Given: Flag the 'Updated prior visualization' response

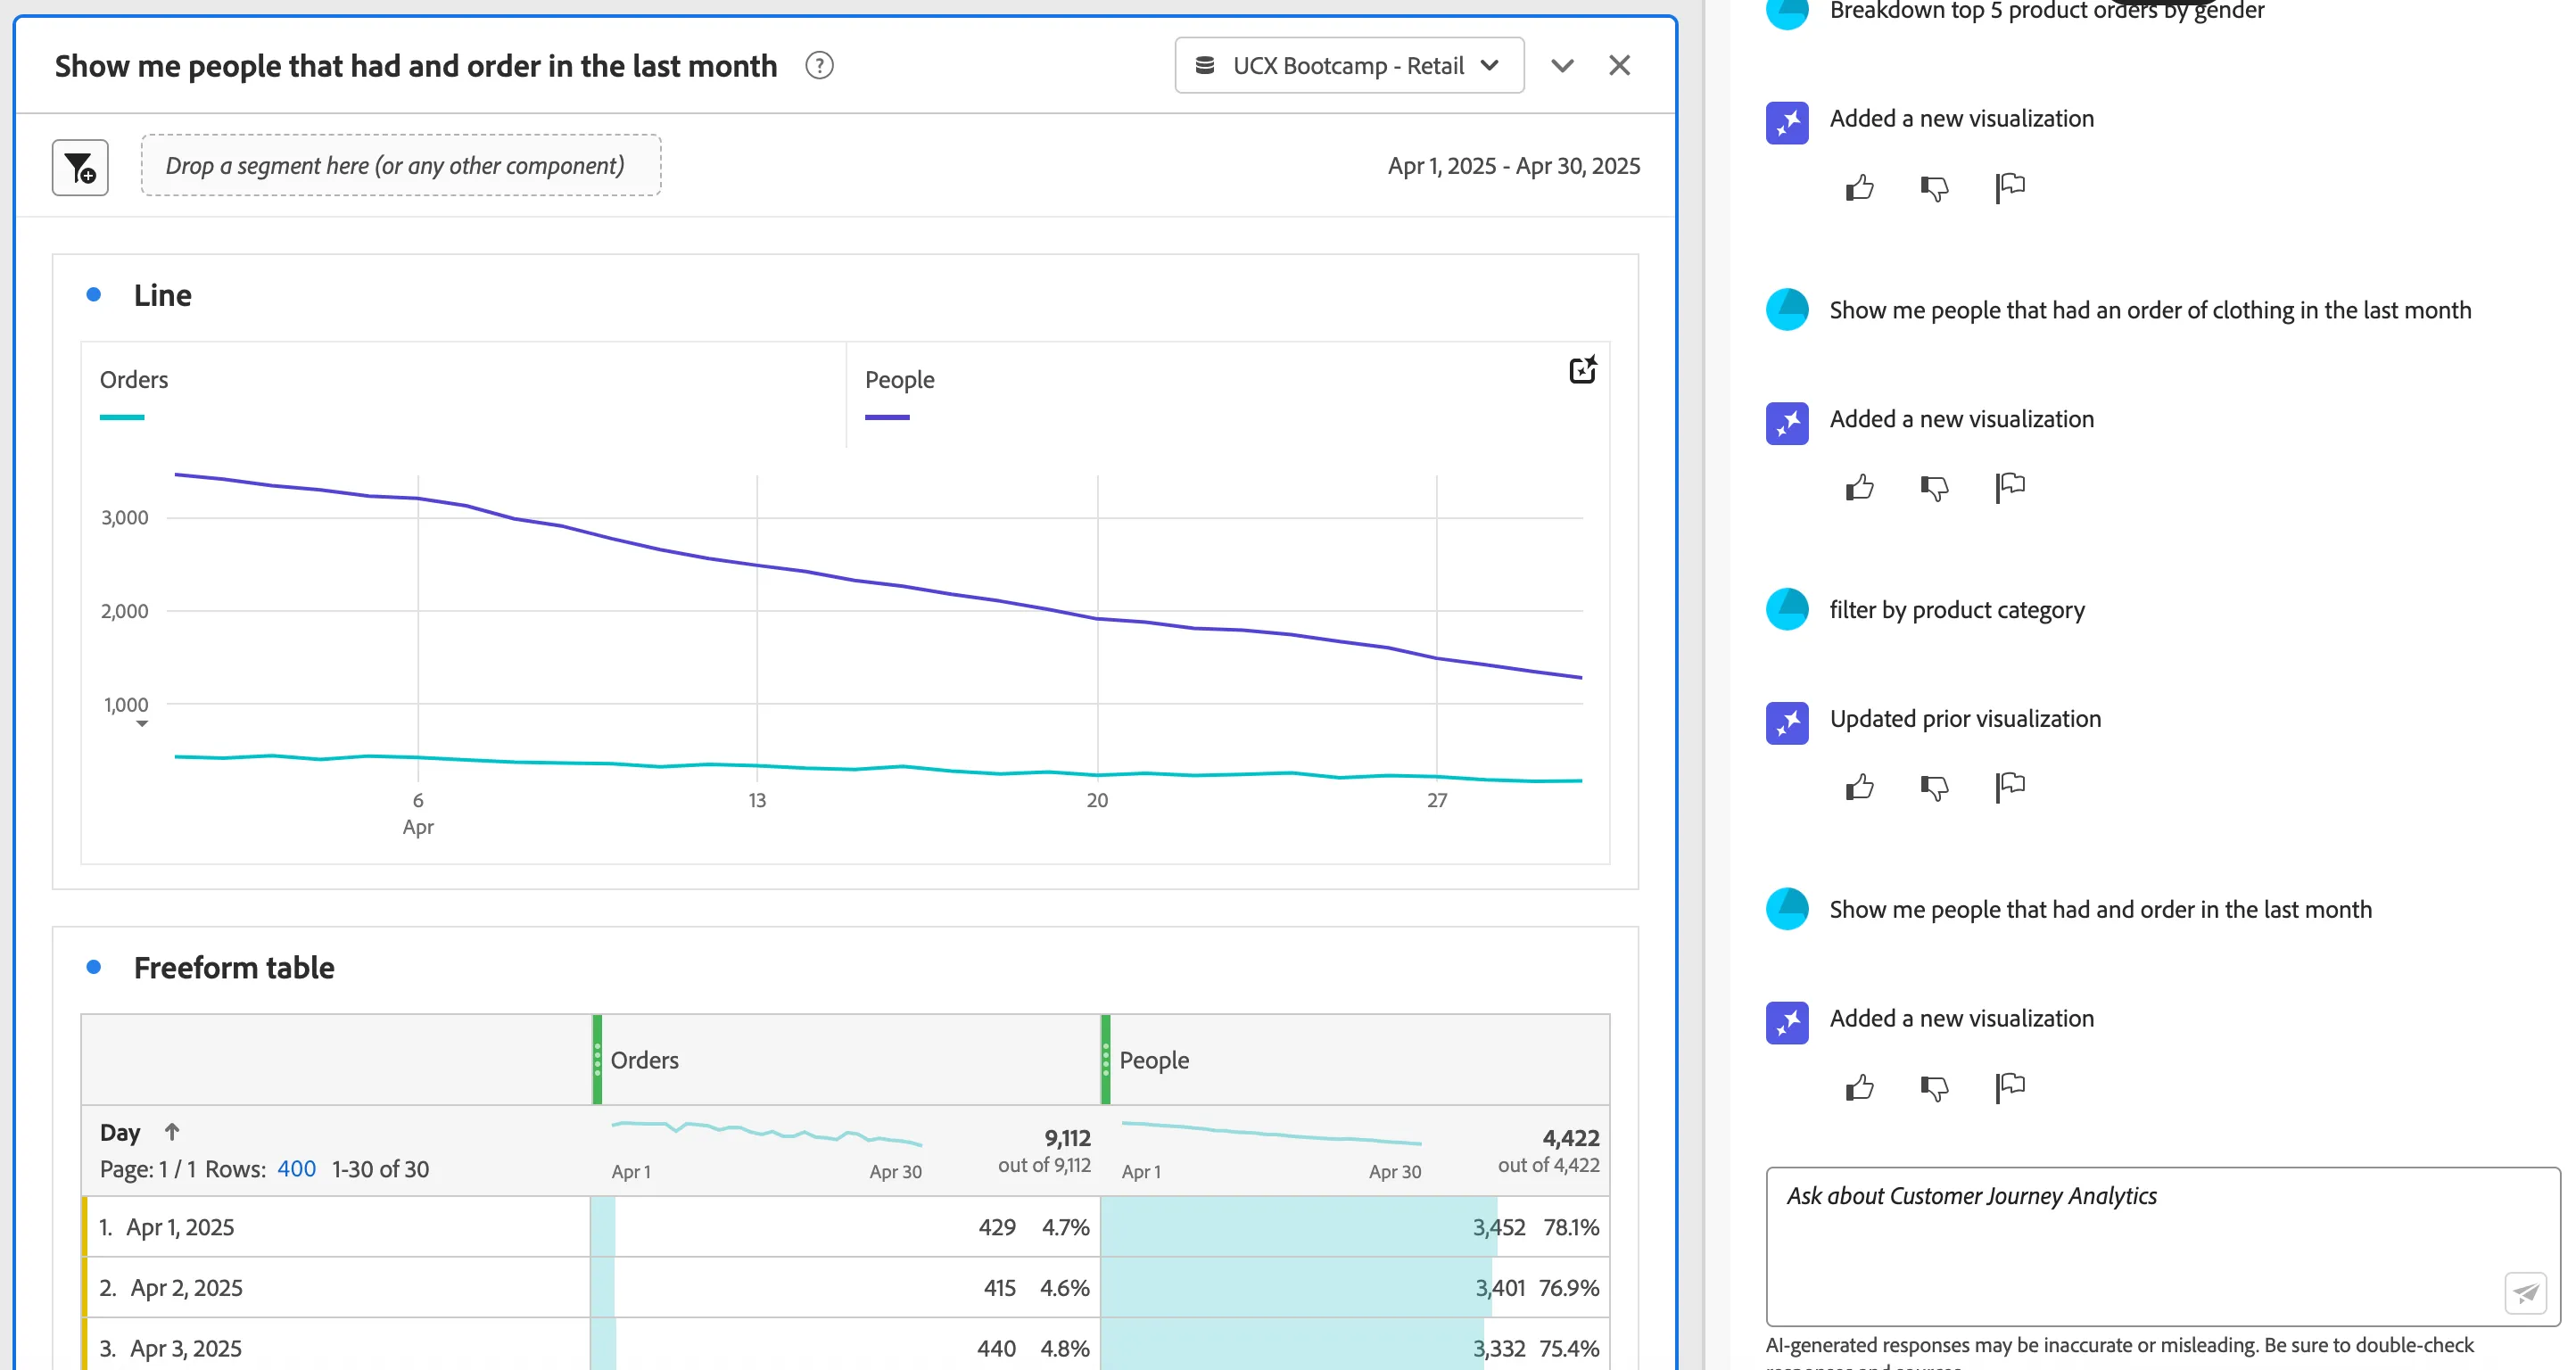Looking at the screenshot, I should (2010, 787).
